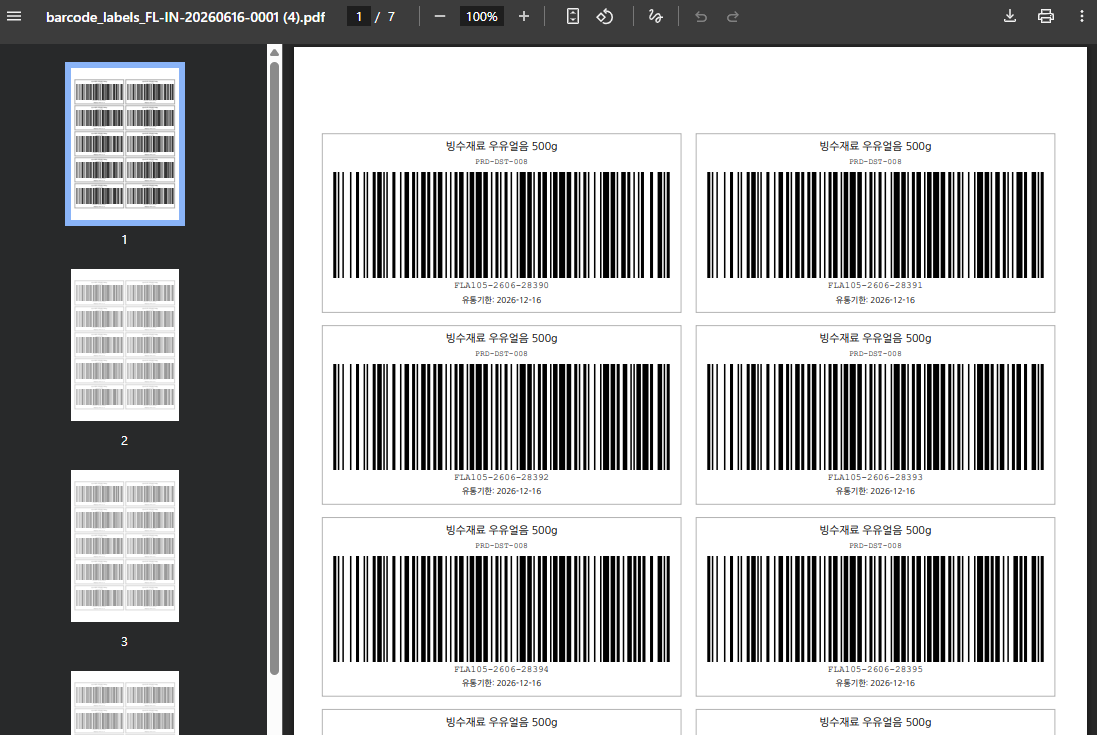Click the barcode labeled FLA105-2606-28391
The height and width of the screenshot is (735, 1097).
pos(875,224)
